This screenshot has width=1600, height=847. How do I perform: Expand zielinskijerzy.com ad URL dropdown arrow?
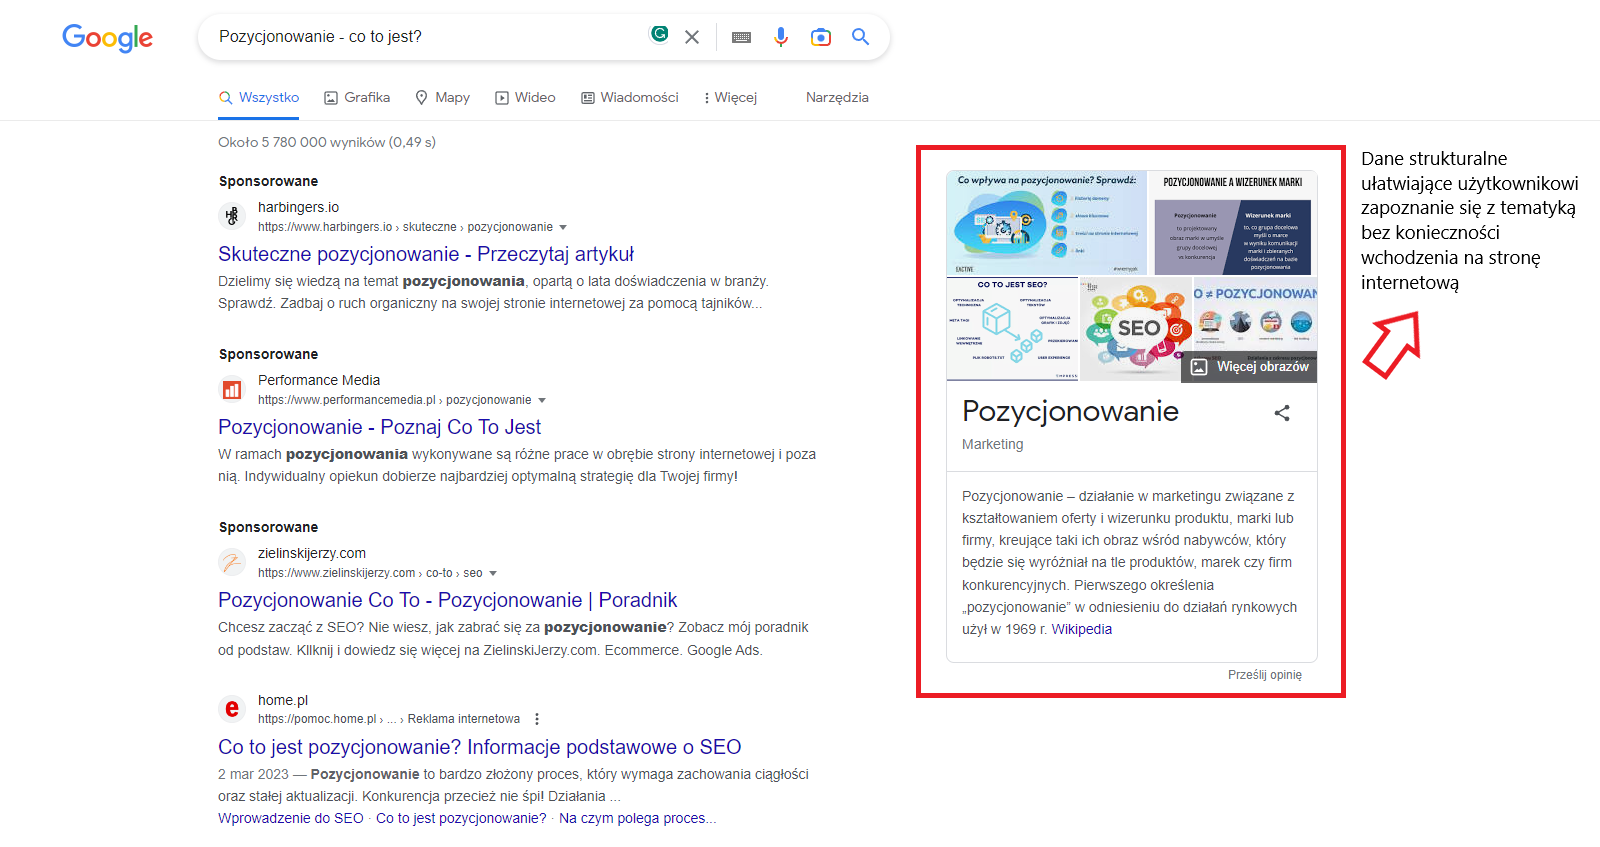[x=493, y=574]
